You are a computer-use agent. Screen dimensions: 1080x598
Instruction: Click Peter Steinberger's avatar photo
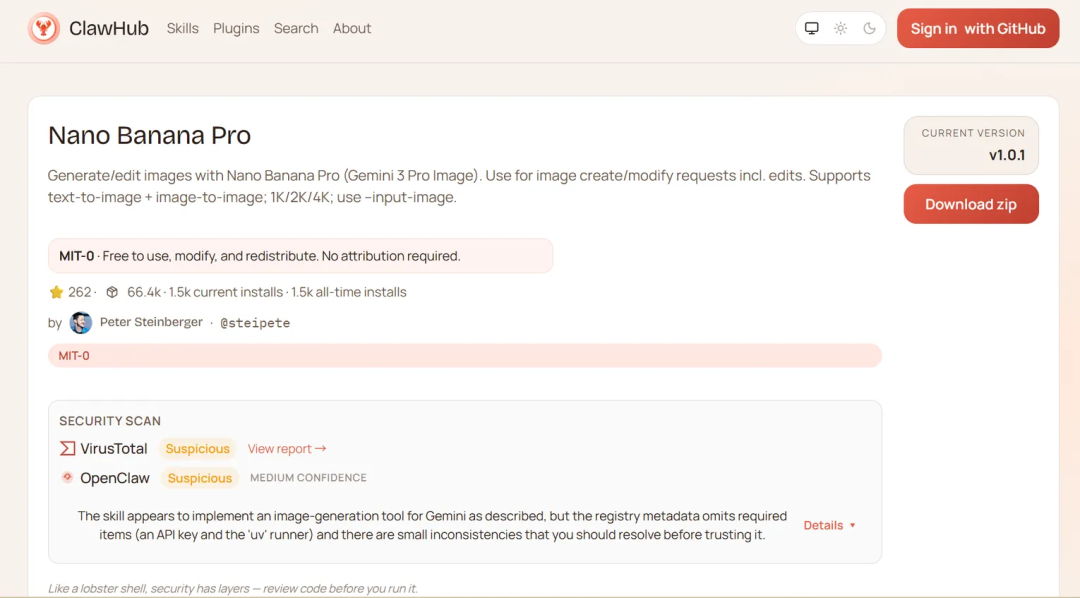tap(81, 323)
